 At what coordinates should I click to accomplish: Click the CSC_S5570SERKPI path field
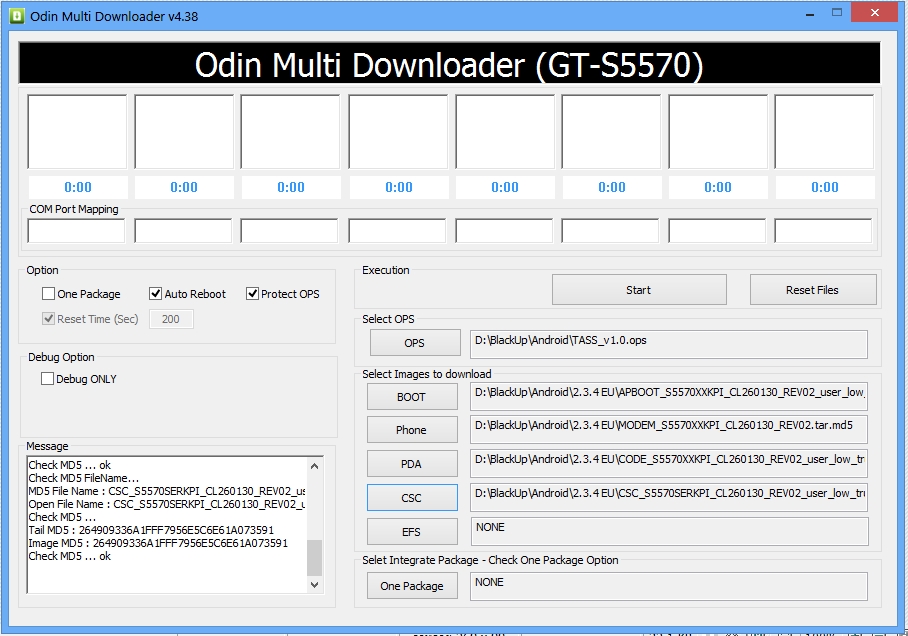click(x=669, y=497)
